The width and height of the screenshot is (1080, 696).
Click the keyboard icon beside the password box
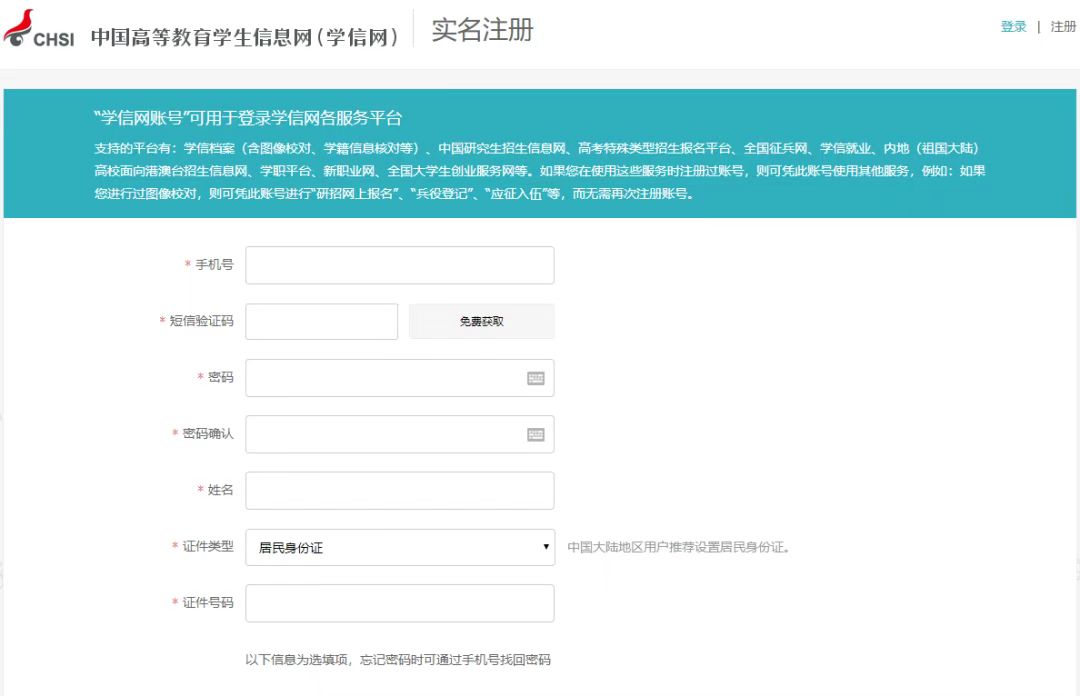(538, 377)
